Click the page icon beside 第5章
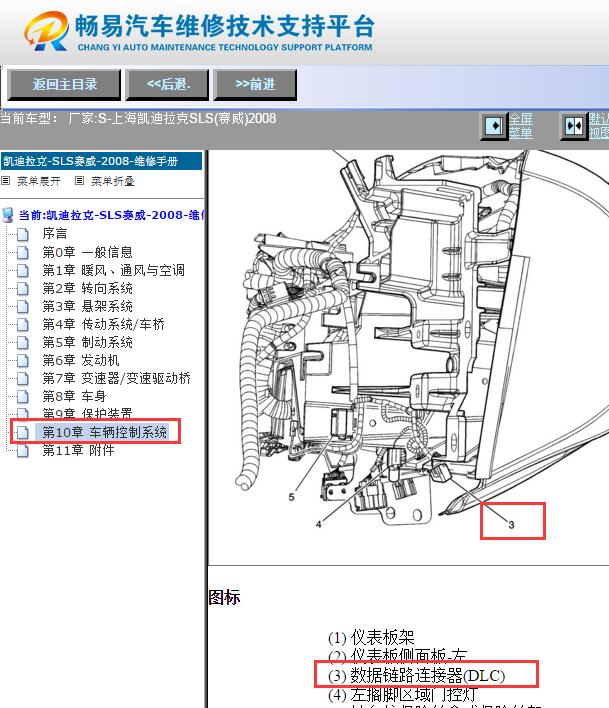The width and height of the screenshot is (609, 708). [23, 343]
